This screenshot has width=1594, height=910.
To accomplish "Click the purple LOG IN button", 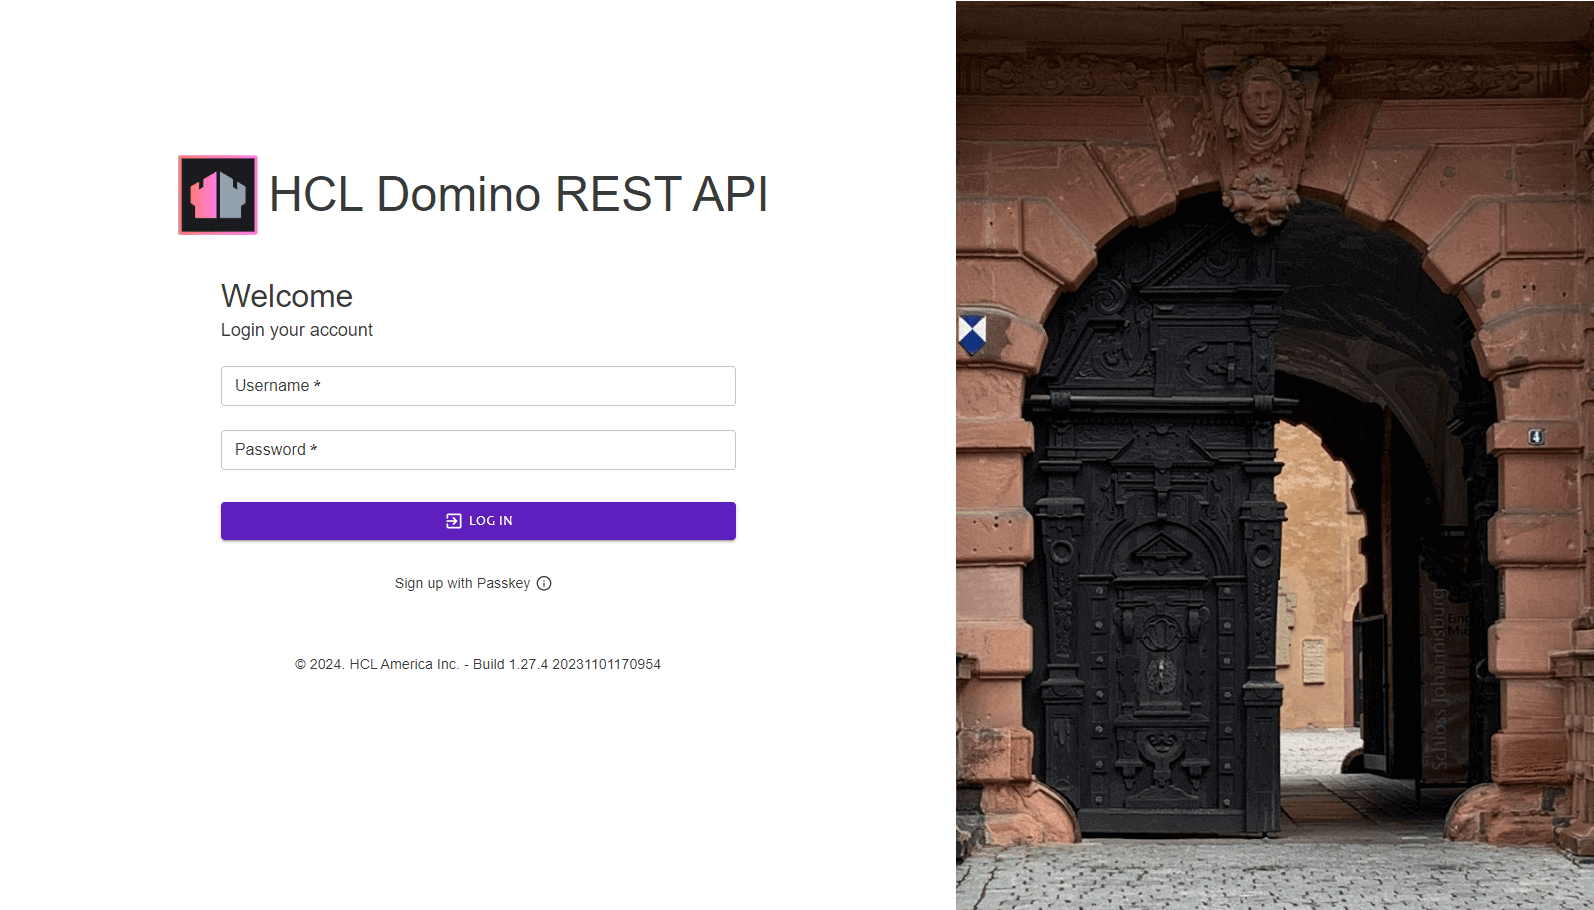I will pos(478,521).
